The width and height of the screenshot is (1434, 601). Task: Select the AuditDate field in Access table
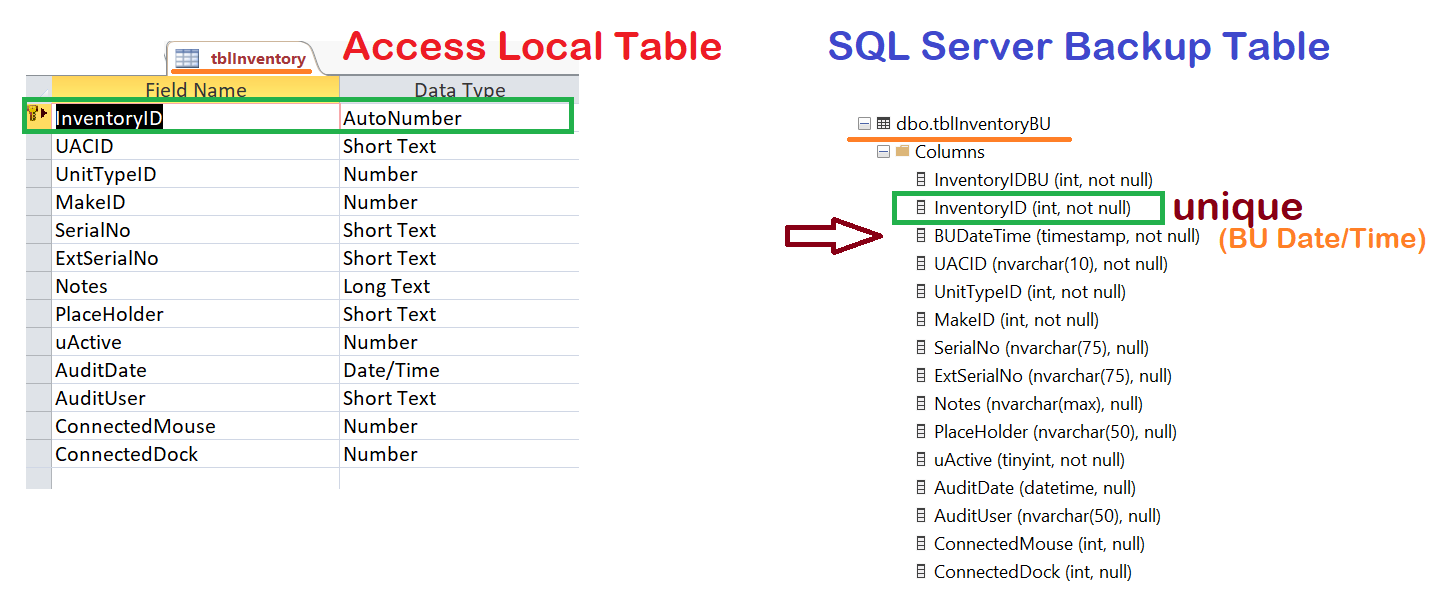(196, 370)
